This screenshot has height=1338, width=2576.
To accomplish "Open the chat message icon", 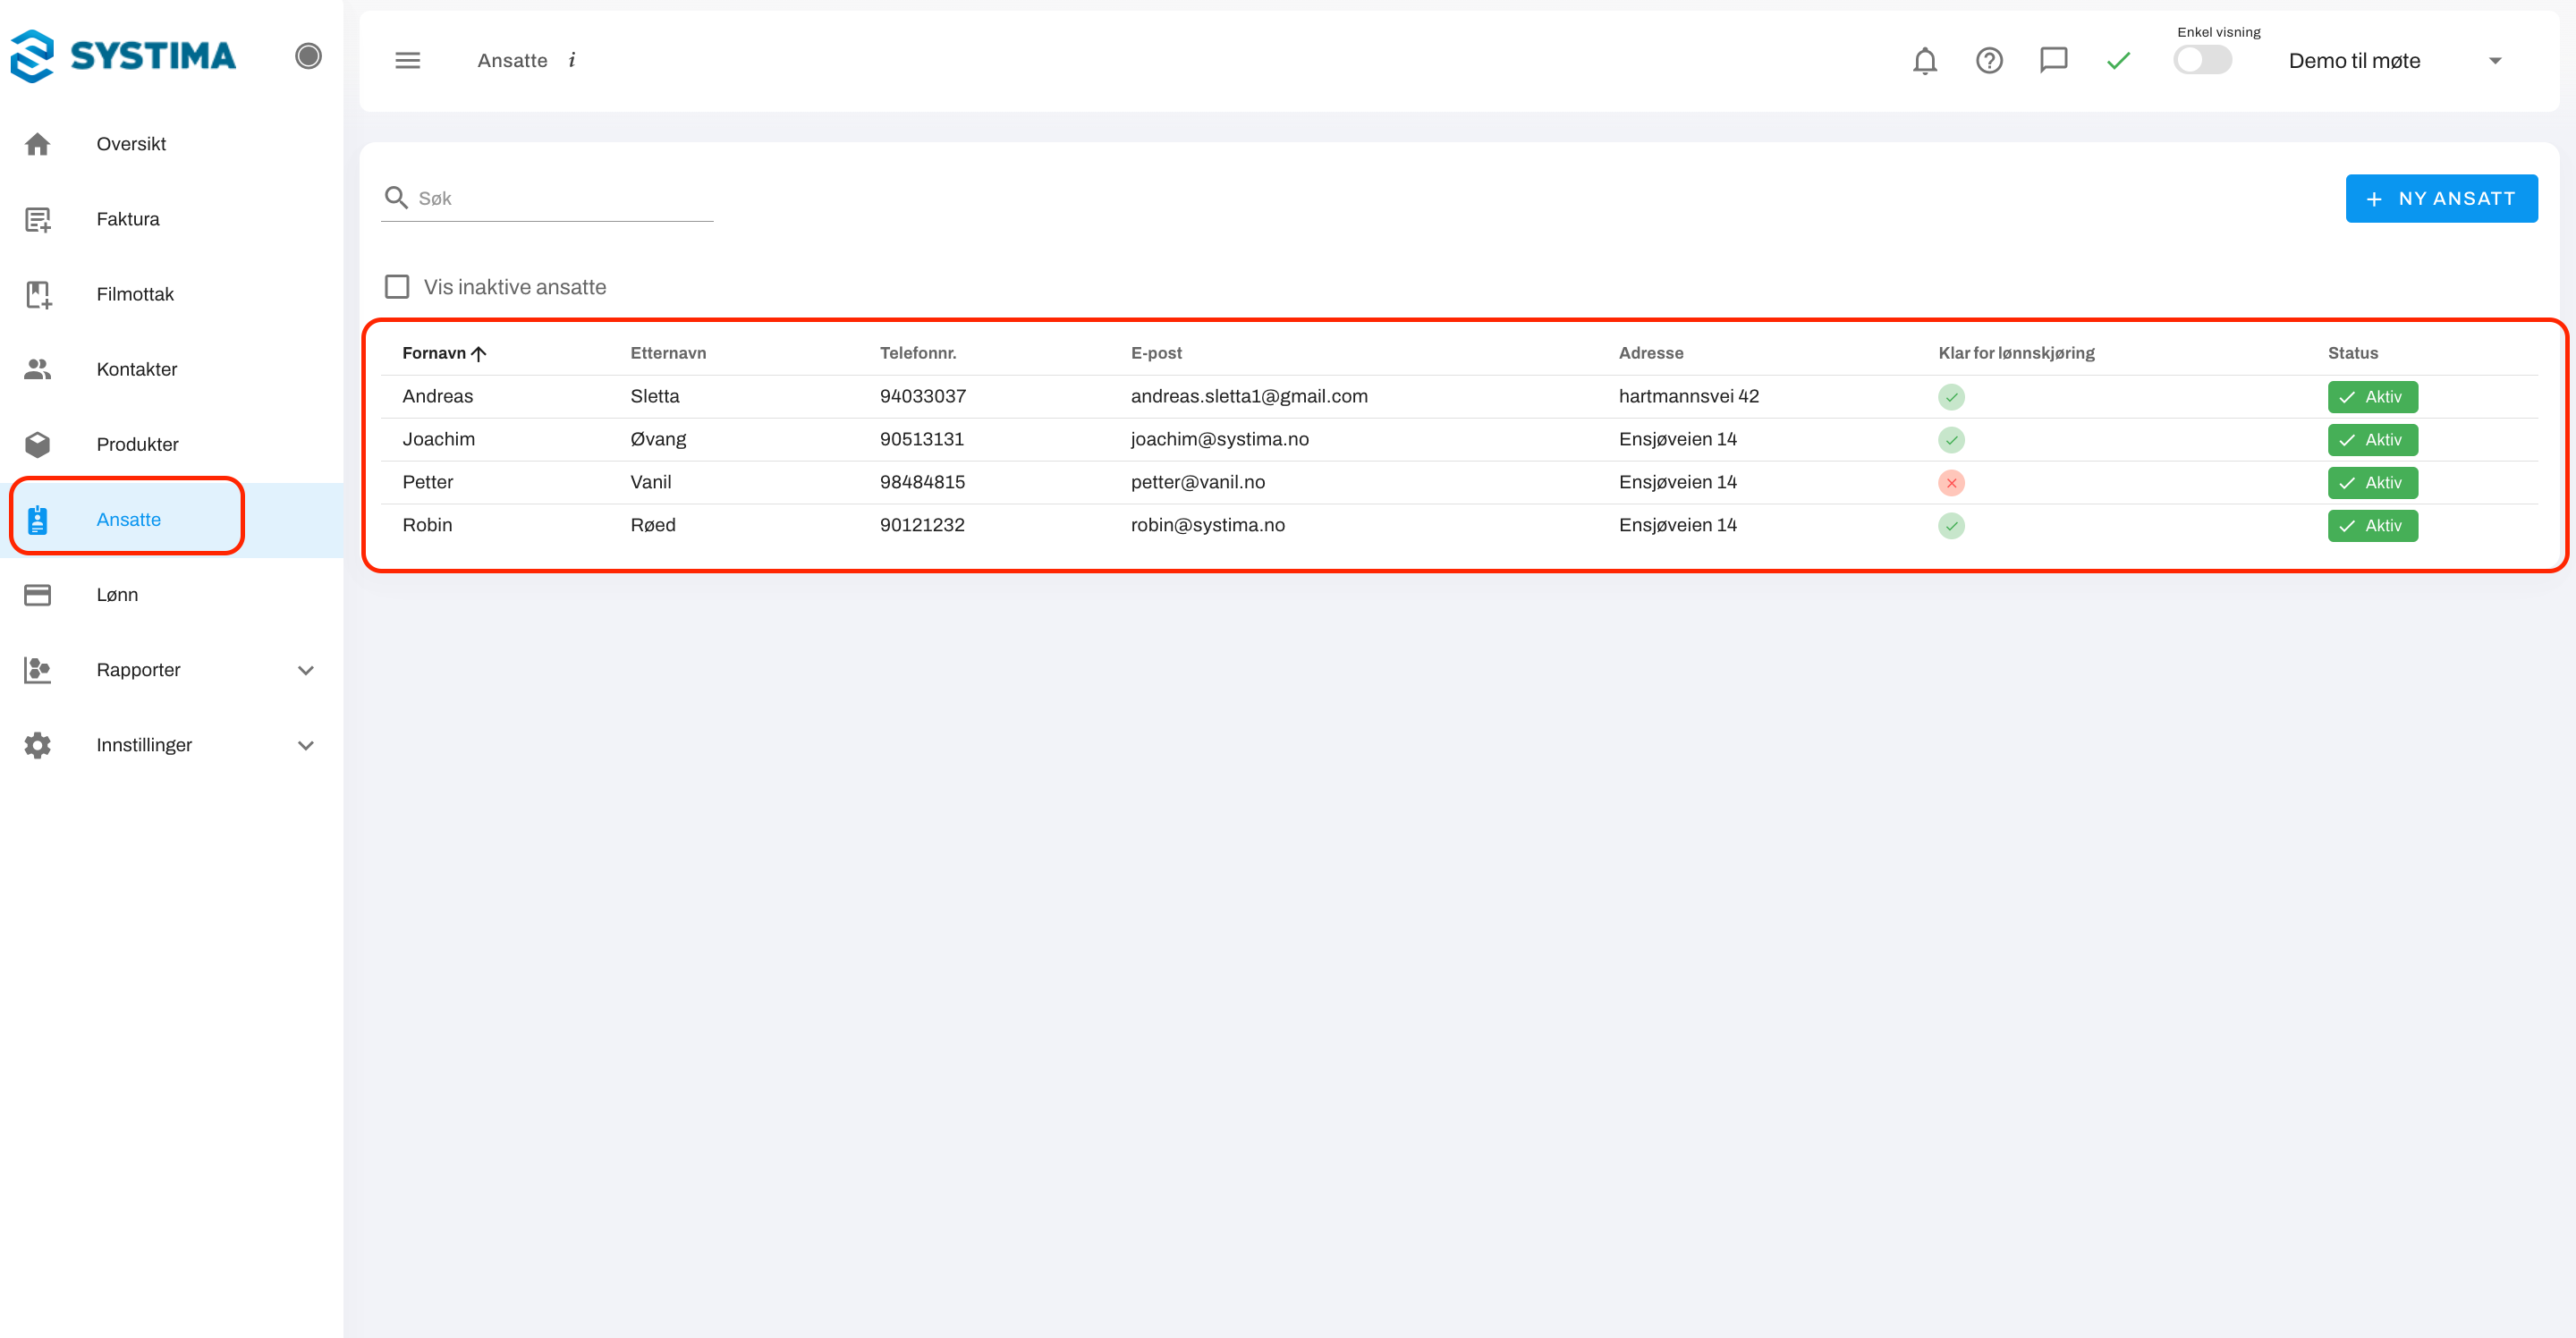I will pyautogui.click(x=2053, y=61).
